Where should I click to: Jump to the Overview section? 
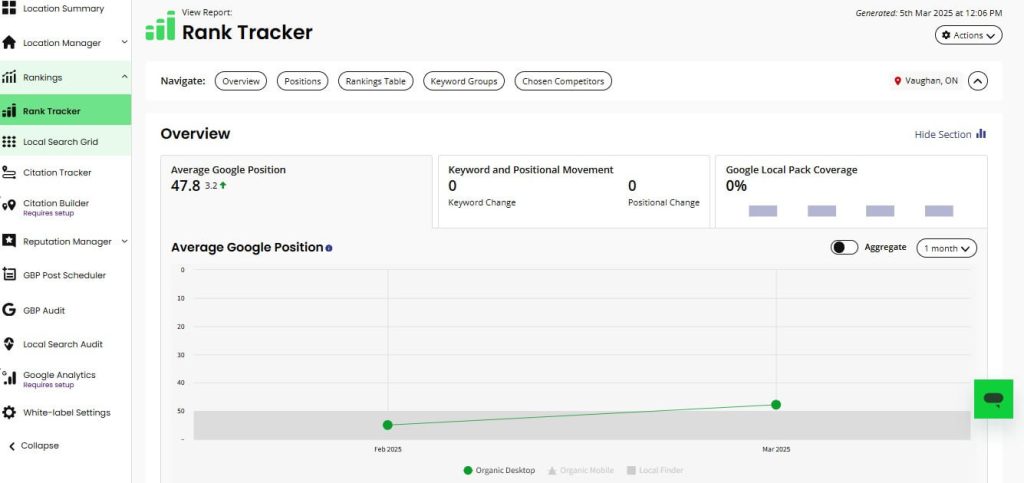tap(240, 81)
